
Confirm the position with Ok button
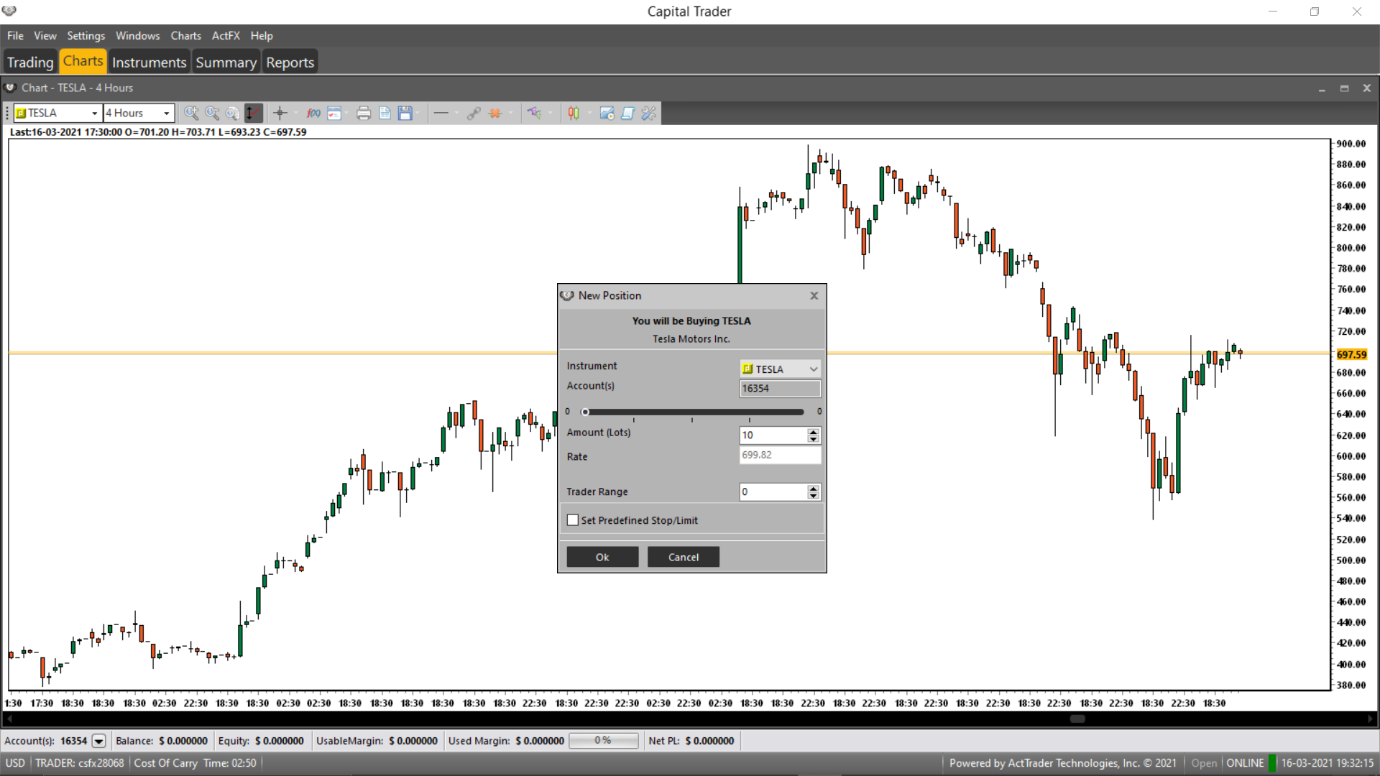602,557
